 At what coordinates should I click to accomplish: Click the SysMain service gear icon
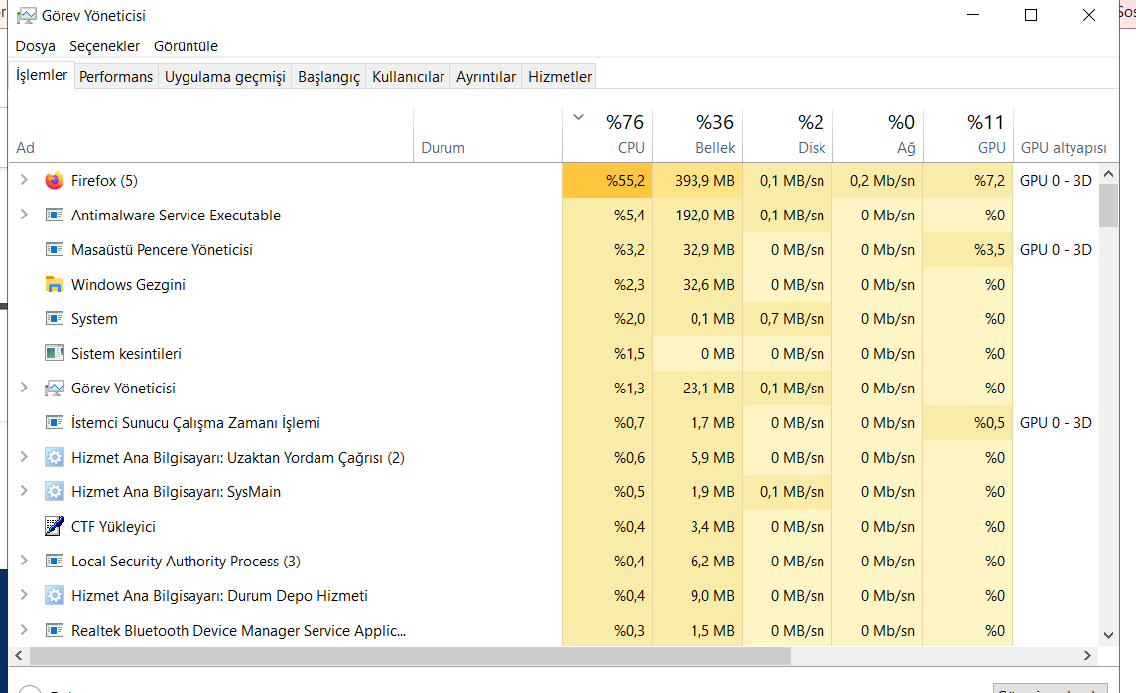(54, 492)
